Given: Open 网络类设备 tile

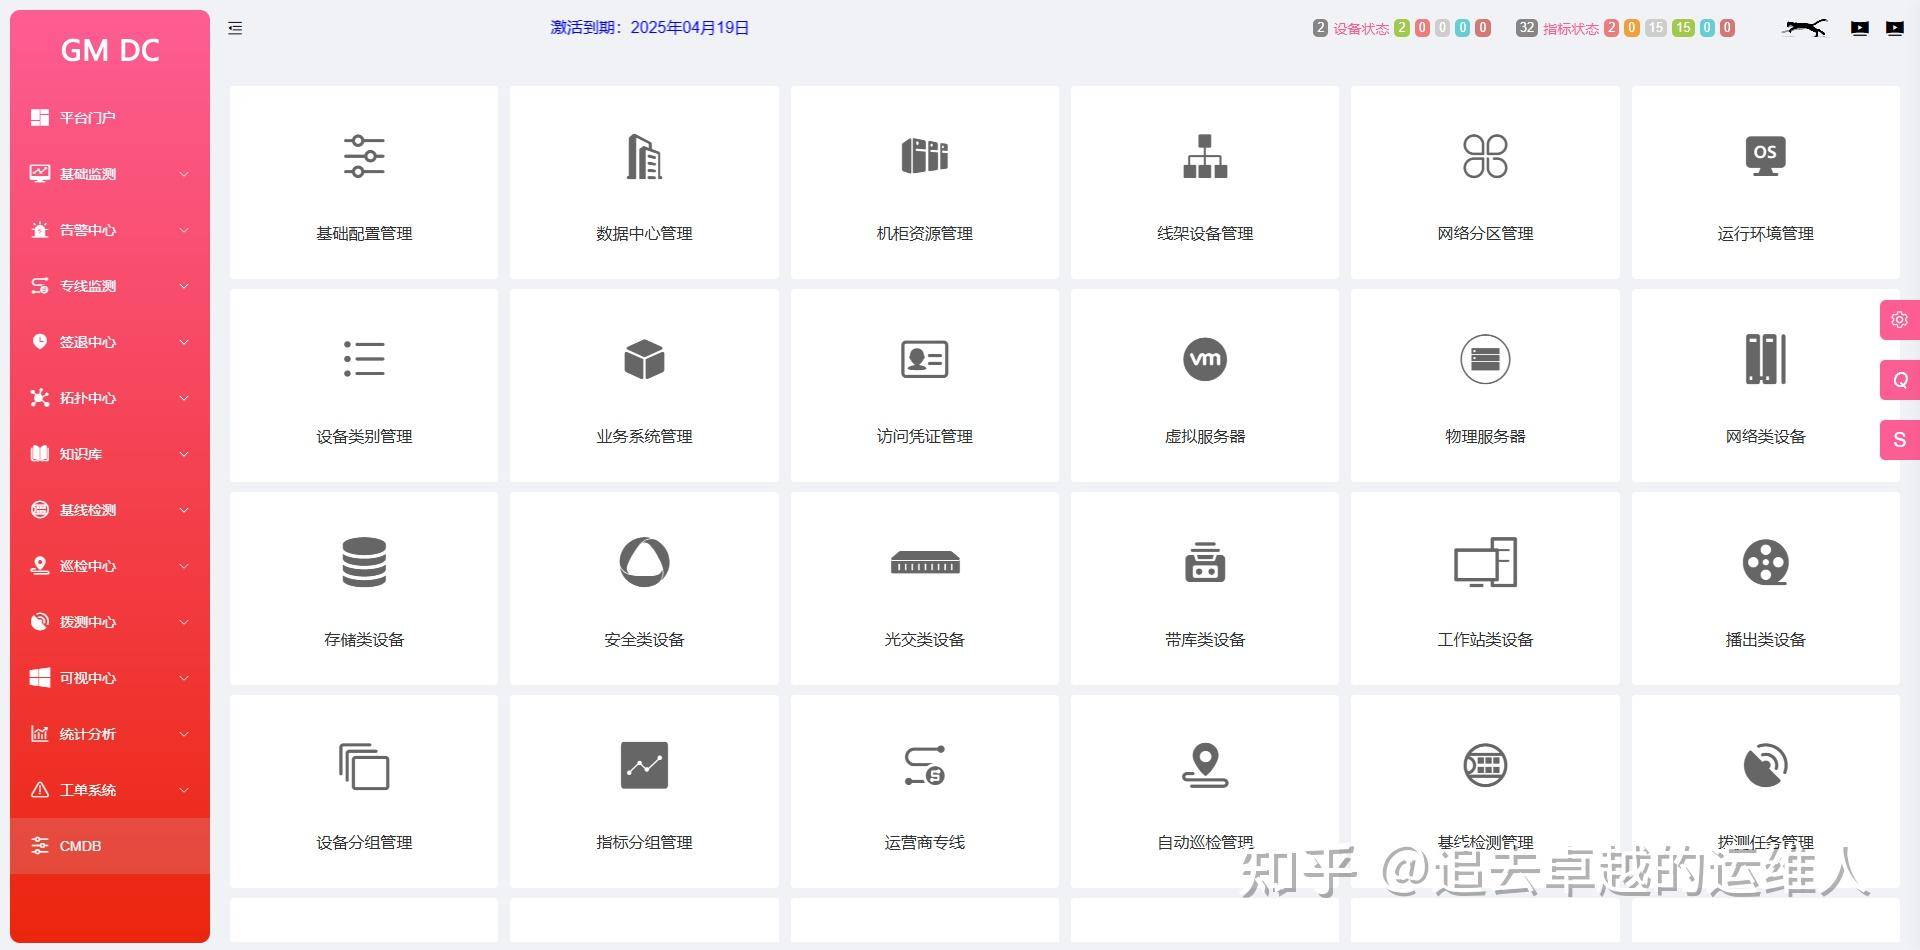Looking at the screenshot, I should pos(1765,385).
